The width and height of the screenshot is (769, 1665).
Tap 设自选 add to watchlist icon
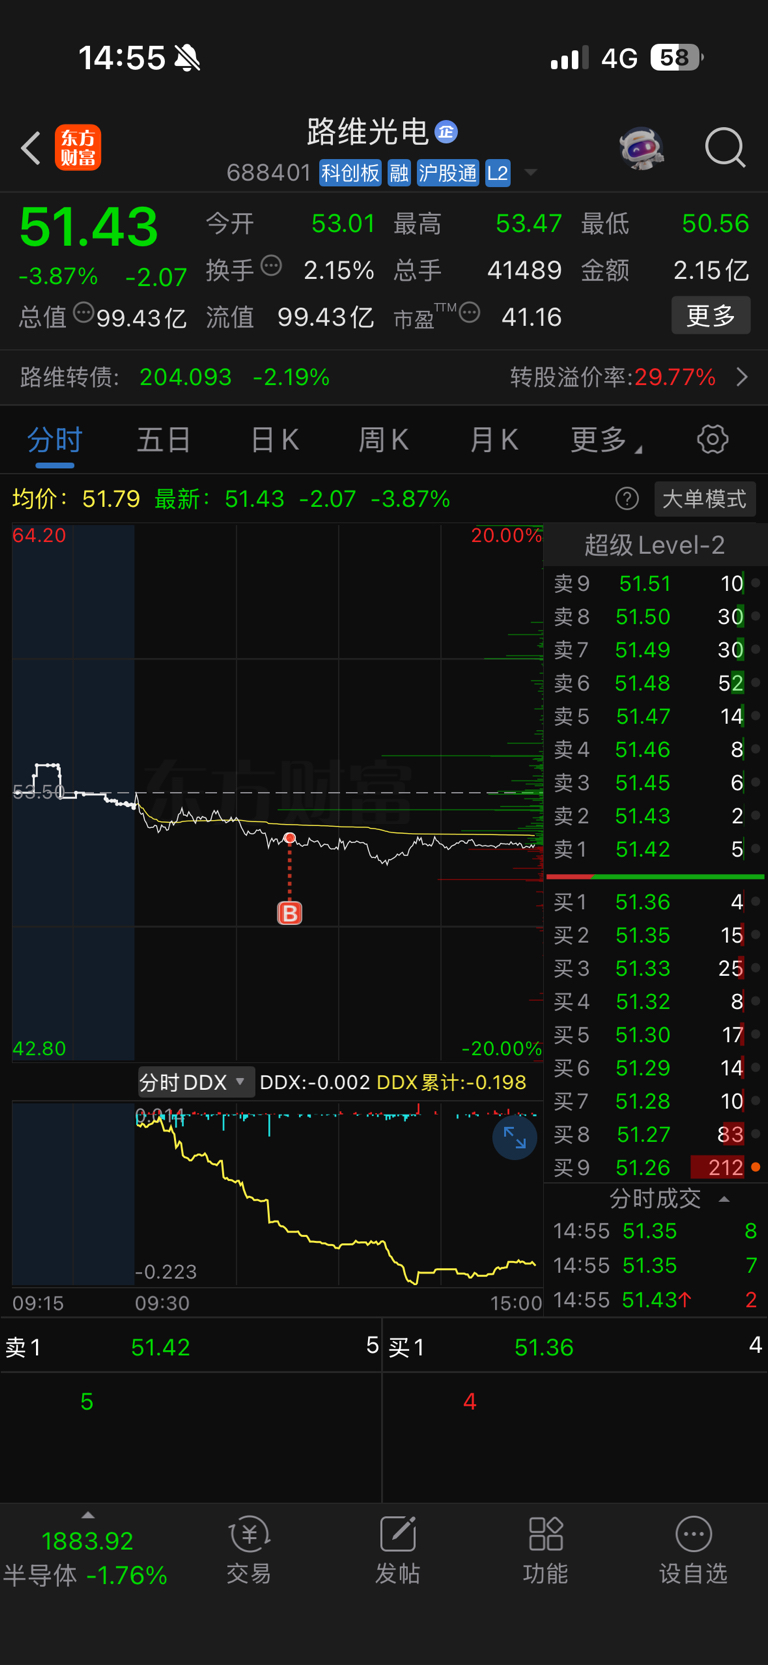pyautogui.click(x=693, y=1550)
